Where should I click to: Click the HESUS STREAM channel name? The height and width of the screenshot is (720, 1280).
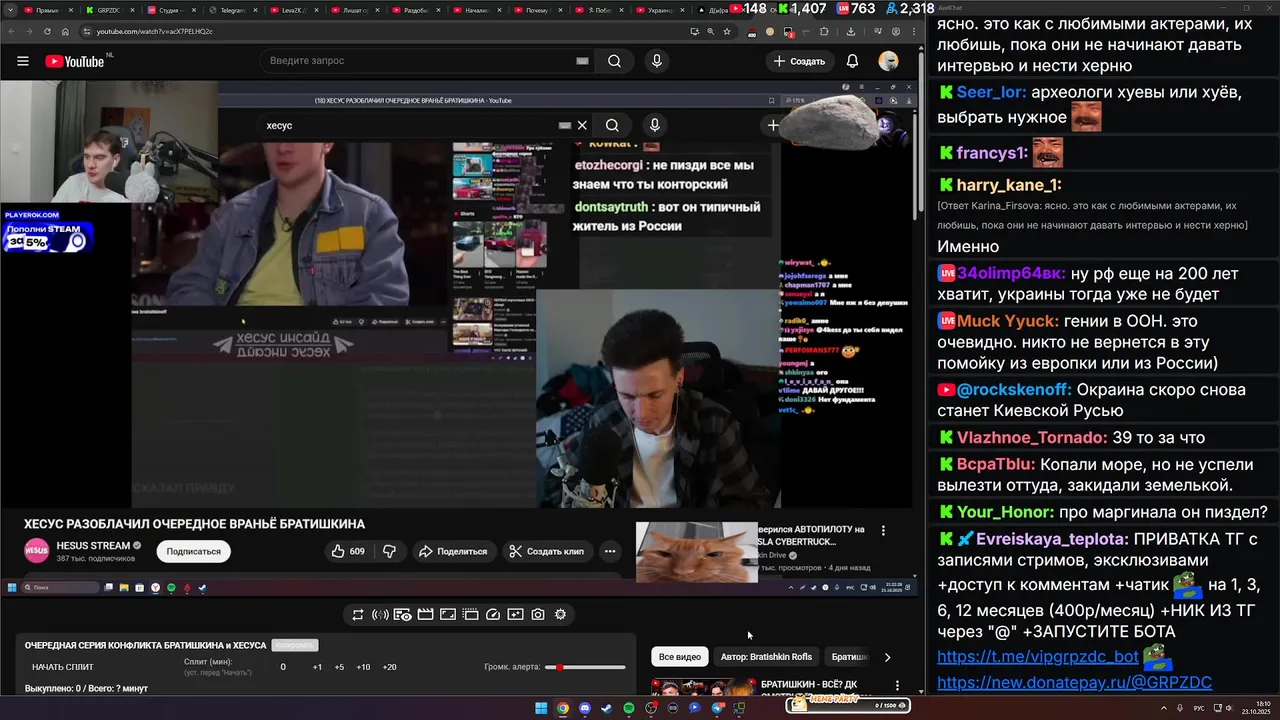(93, 545)
